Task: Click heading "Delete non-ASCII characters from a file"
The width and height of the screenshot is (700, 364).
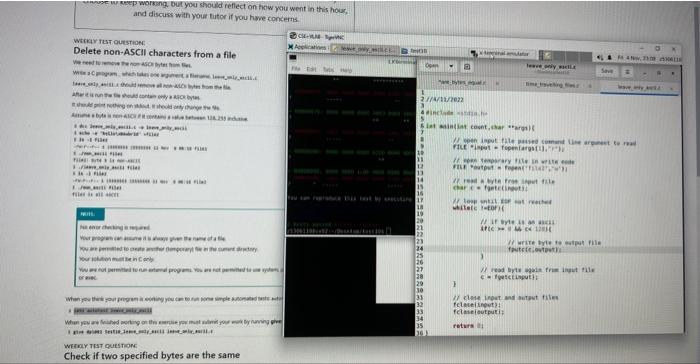Action: click(154, 53)
